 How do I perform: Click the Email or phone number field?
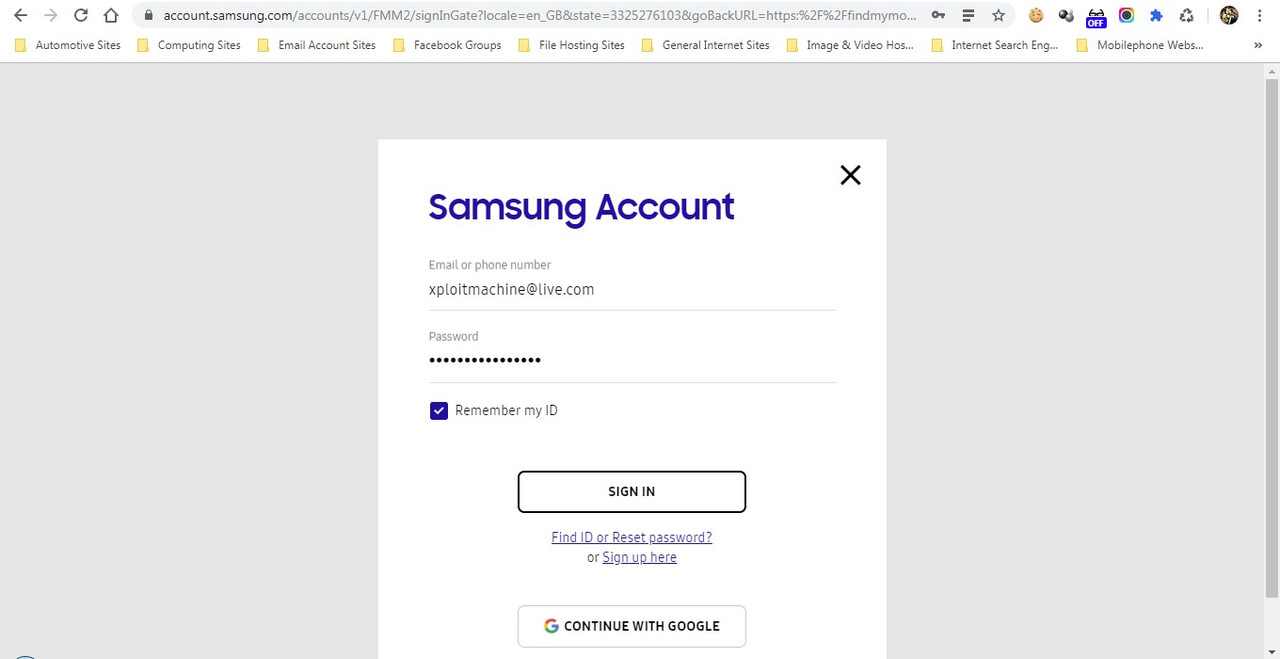632,290
